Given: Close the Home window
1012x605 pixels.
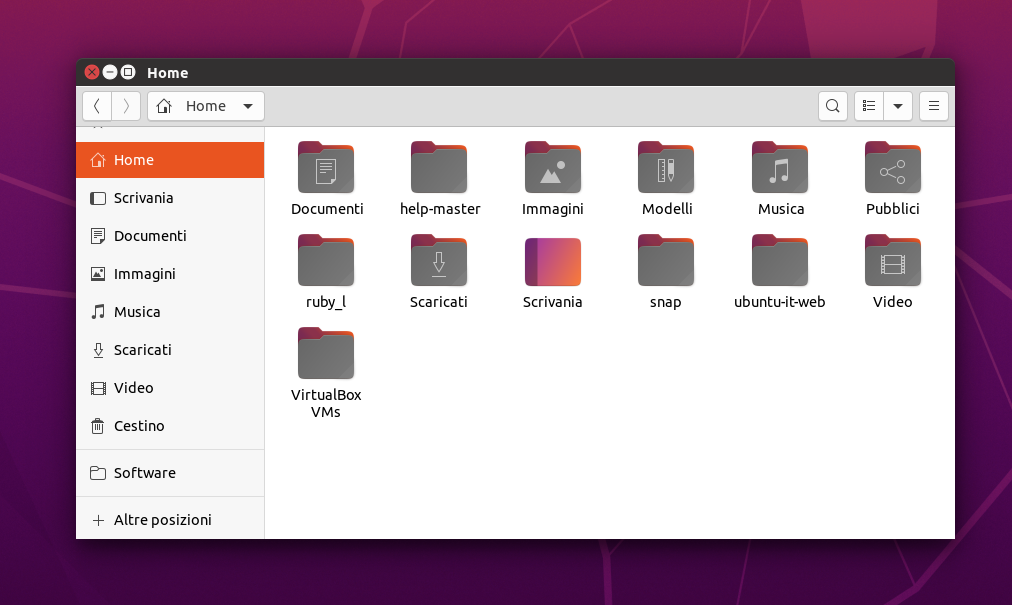Looking at the screenshot, I should pos(92,72).
